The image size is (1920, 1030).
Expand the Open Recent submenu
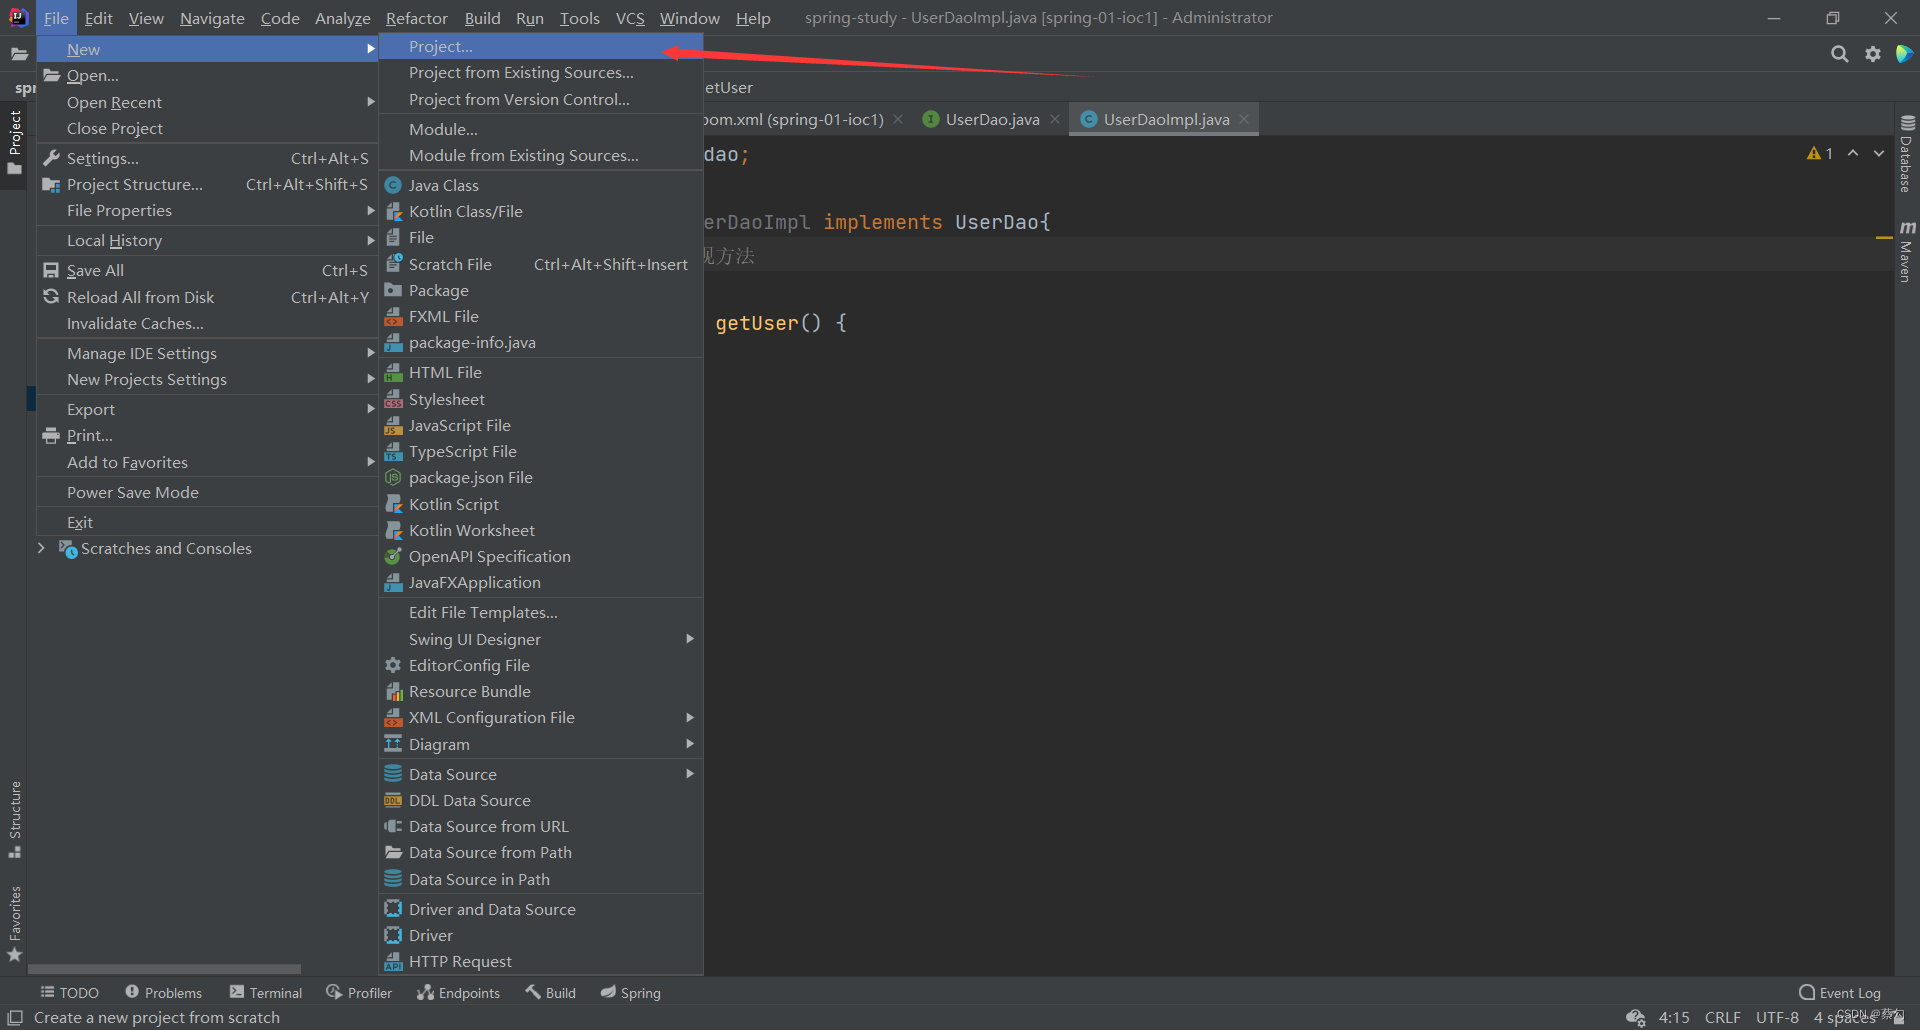[x=207, y=102]
